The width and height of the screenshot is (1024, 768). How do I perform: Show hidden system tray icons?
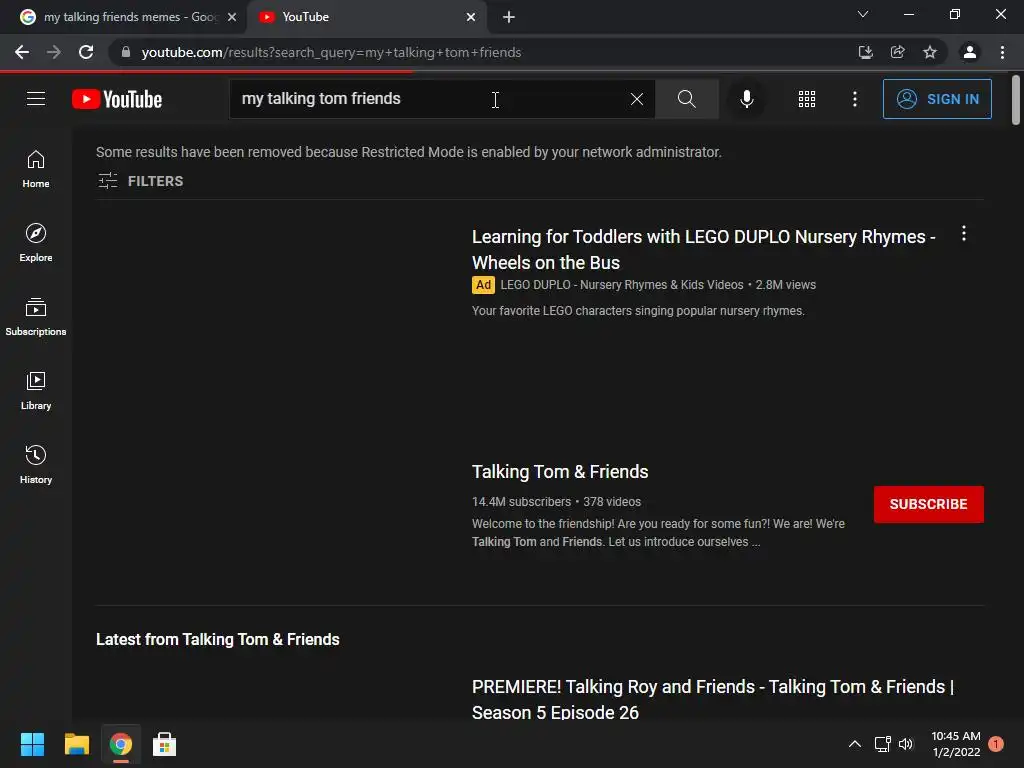point(854,744)
